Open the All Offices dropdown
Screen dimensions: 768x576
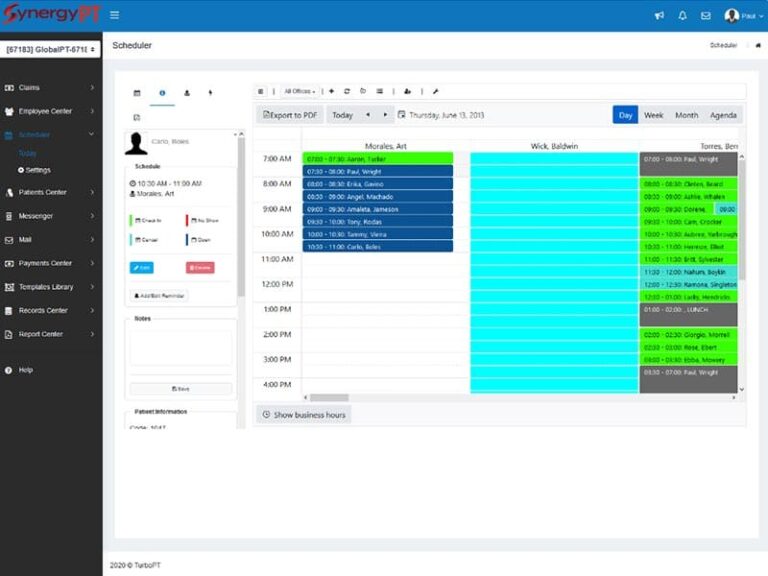click(x=299, y=91)
